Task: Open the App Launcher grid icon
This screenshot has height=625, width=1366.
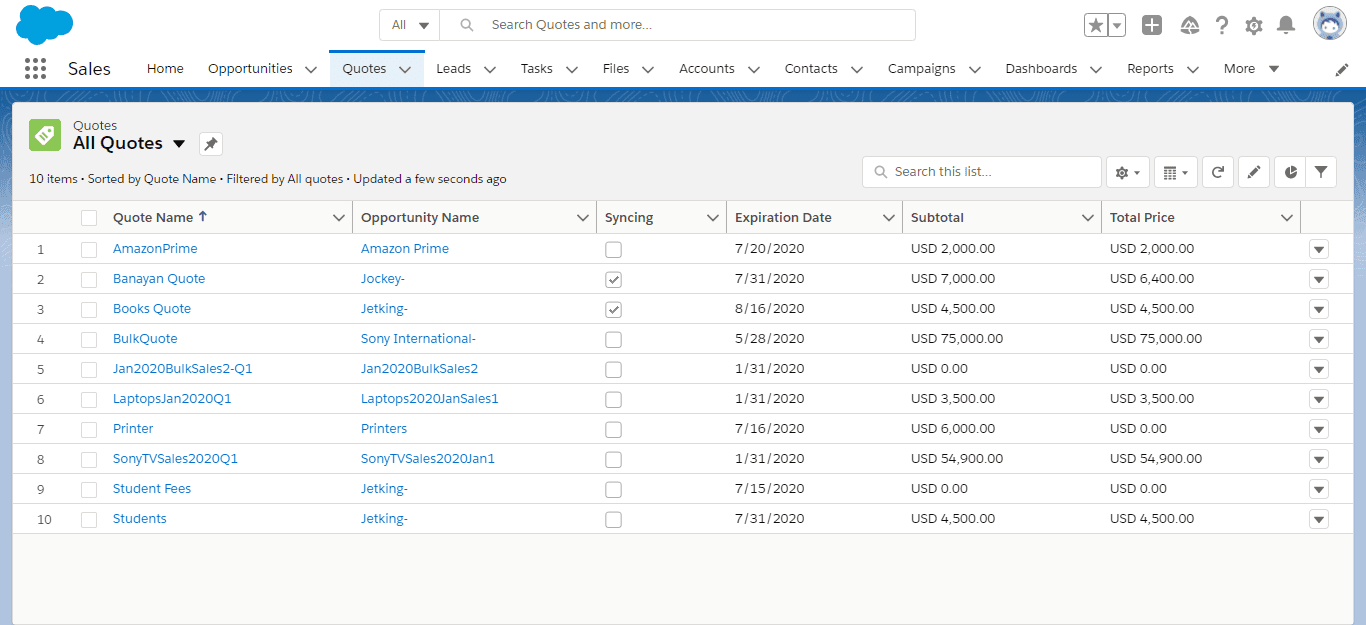Action: pos(35,69)
